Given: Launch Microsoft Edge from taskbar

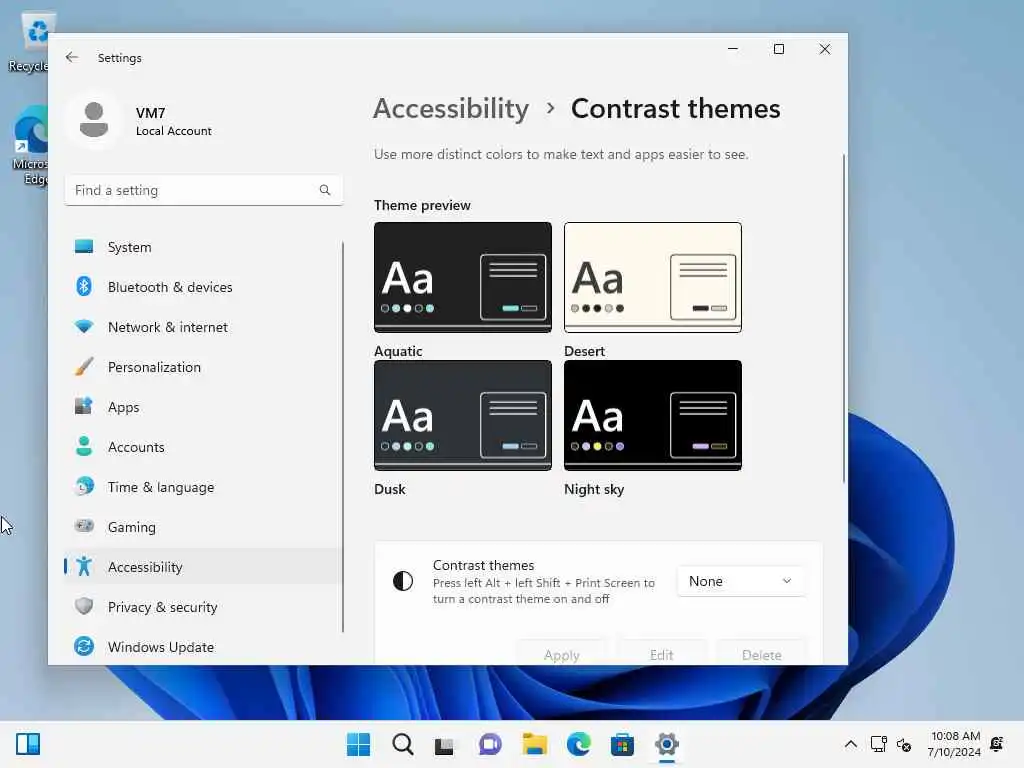Looking at the screenshot, I should pyautogui.click(x=579, y=744).
